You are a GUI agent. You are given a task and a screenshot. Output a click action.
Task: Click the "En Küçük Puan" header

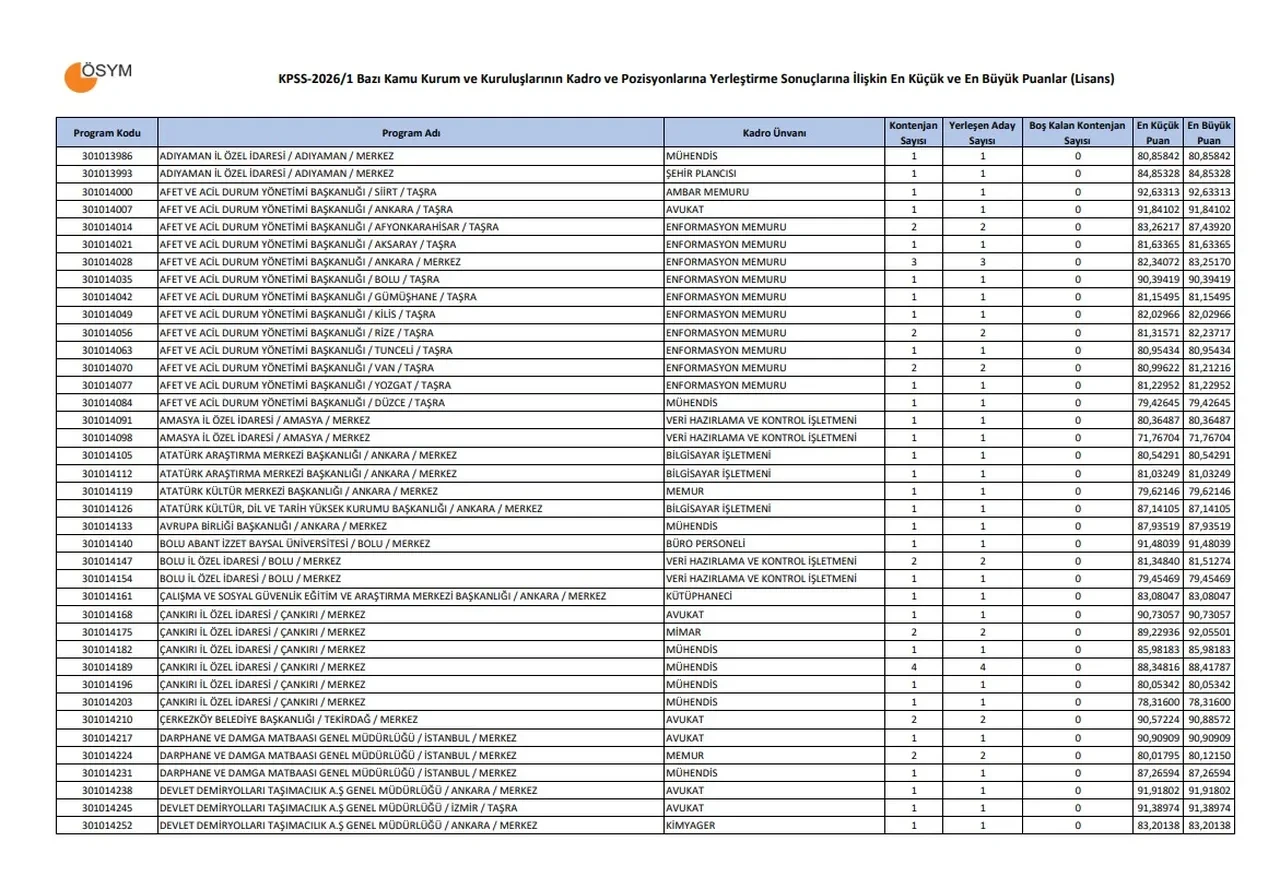tap(1157, 133)
